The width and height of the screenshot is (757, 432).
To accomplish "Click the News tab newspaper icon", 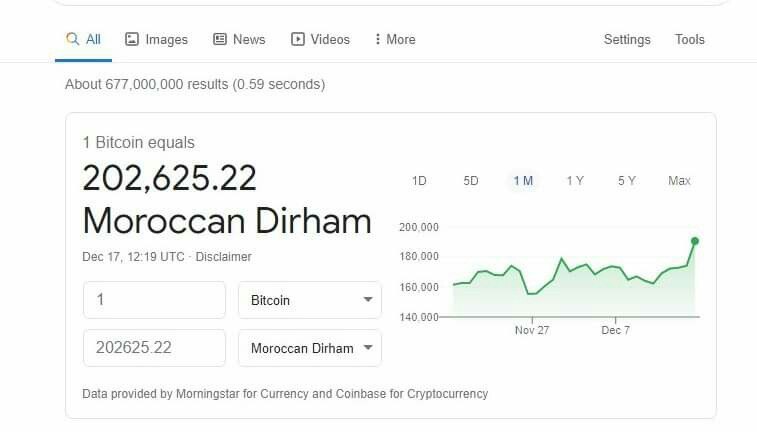I will click(220, 39).
